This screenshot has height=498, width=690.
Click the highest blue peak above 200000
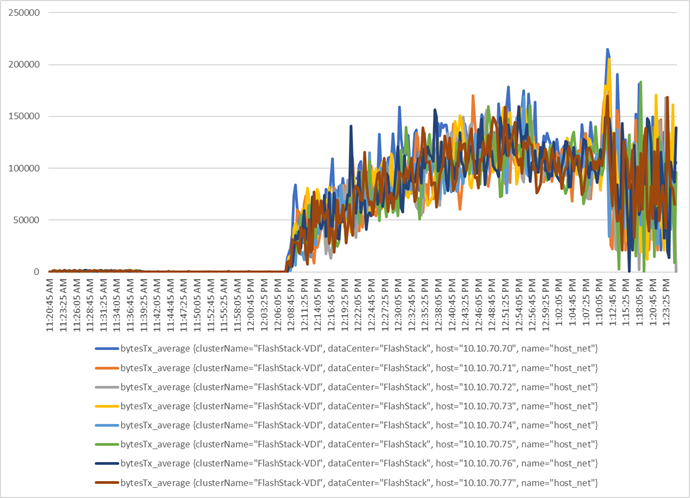607,50
